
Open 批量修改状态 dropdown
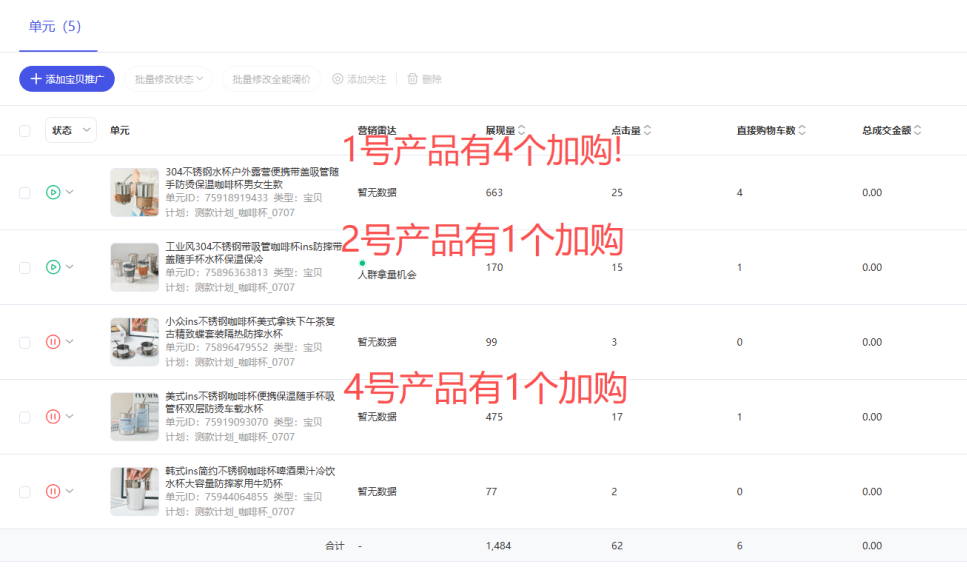point(169,79)
